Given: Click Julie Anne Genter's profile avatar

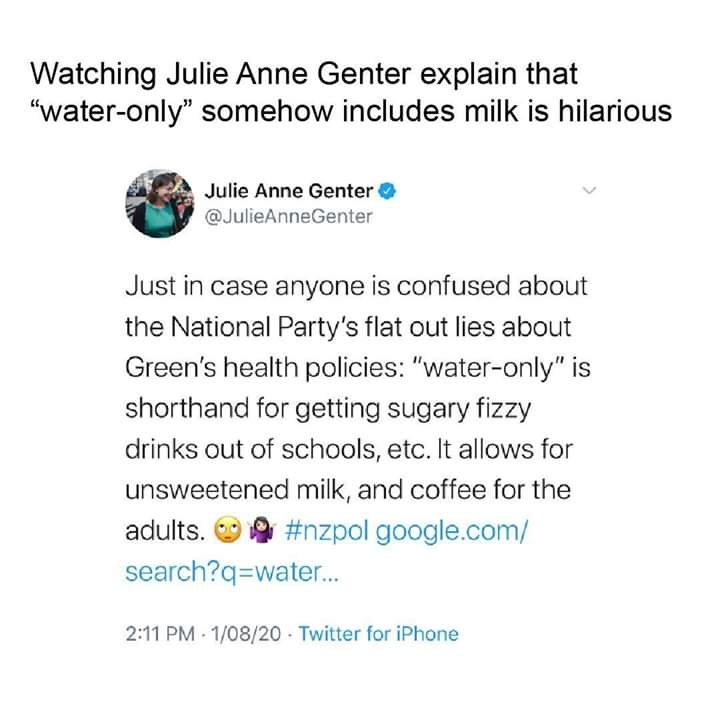Looking at the screenshot, I should pos(157,201).
